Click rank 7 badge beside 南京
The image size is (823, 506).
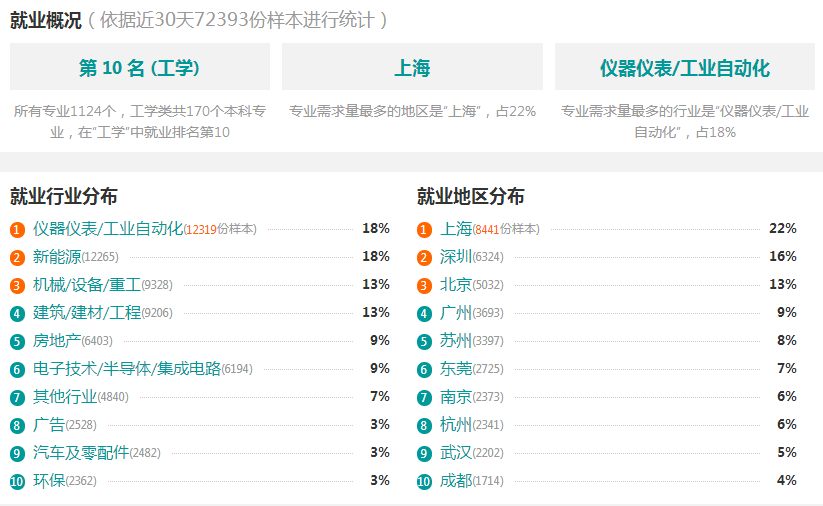coord(424,397)
